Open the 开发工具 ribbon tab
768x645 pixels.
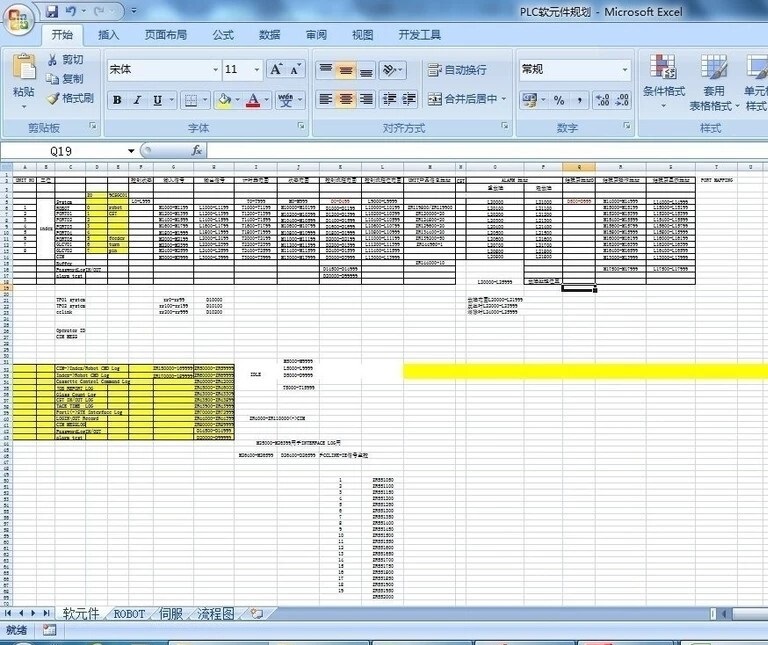[419, 35]
